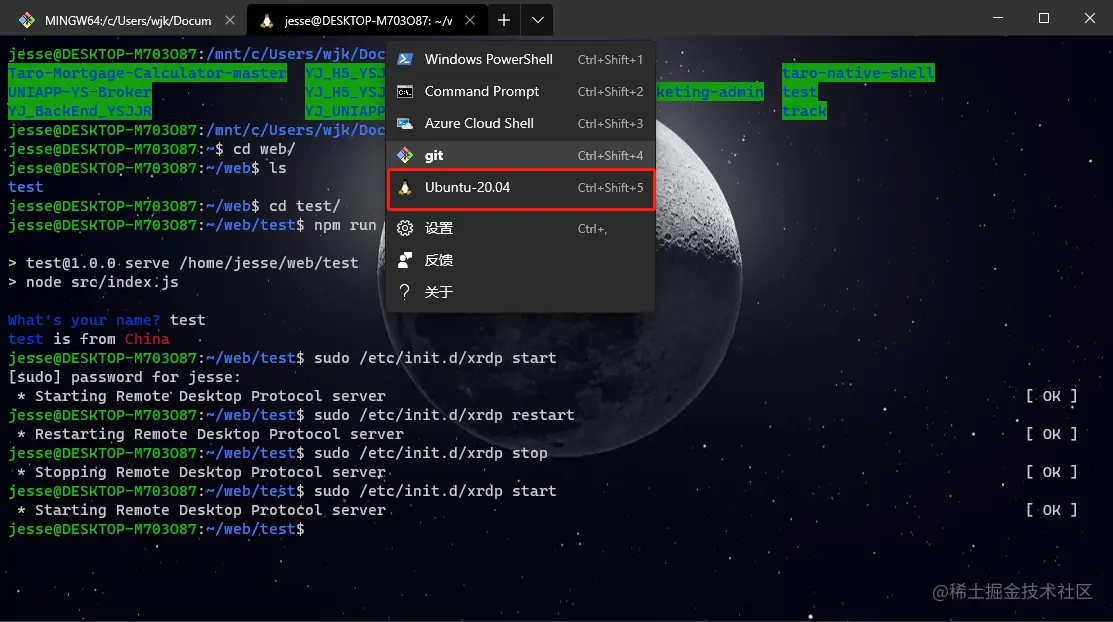Click 'sudo /etc/init.d/xrdp stop' command
The height and width of the screenshot is (622, 1113).
(430, 453)
